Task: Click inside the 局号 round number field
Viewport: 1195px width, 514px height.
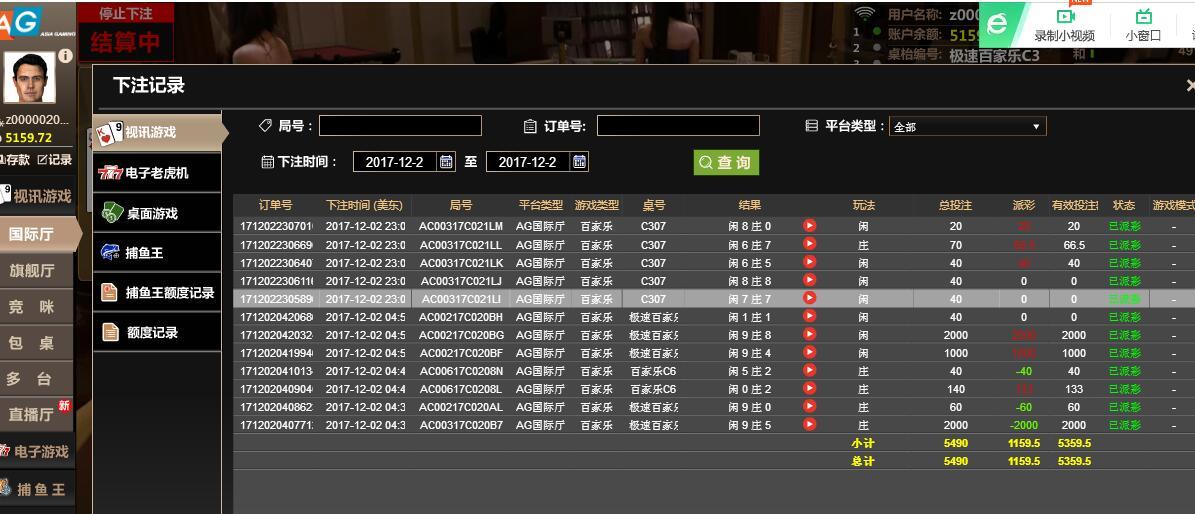Action: (400, 126)
